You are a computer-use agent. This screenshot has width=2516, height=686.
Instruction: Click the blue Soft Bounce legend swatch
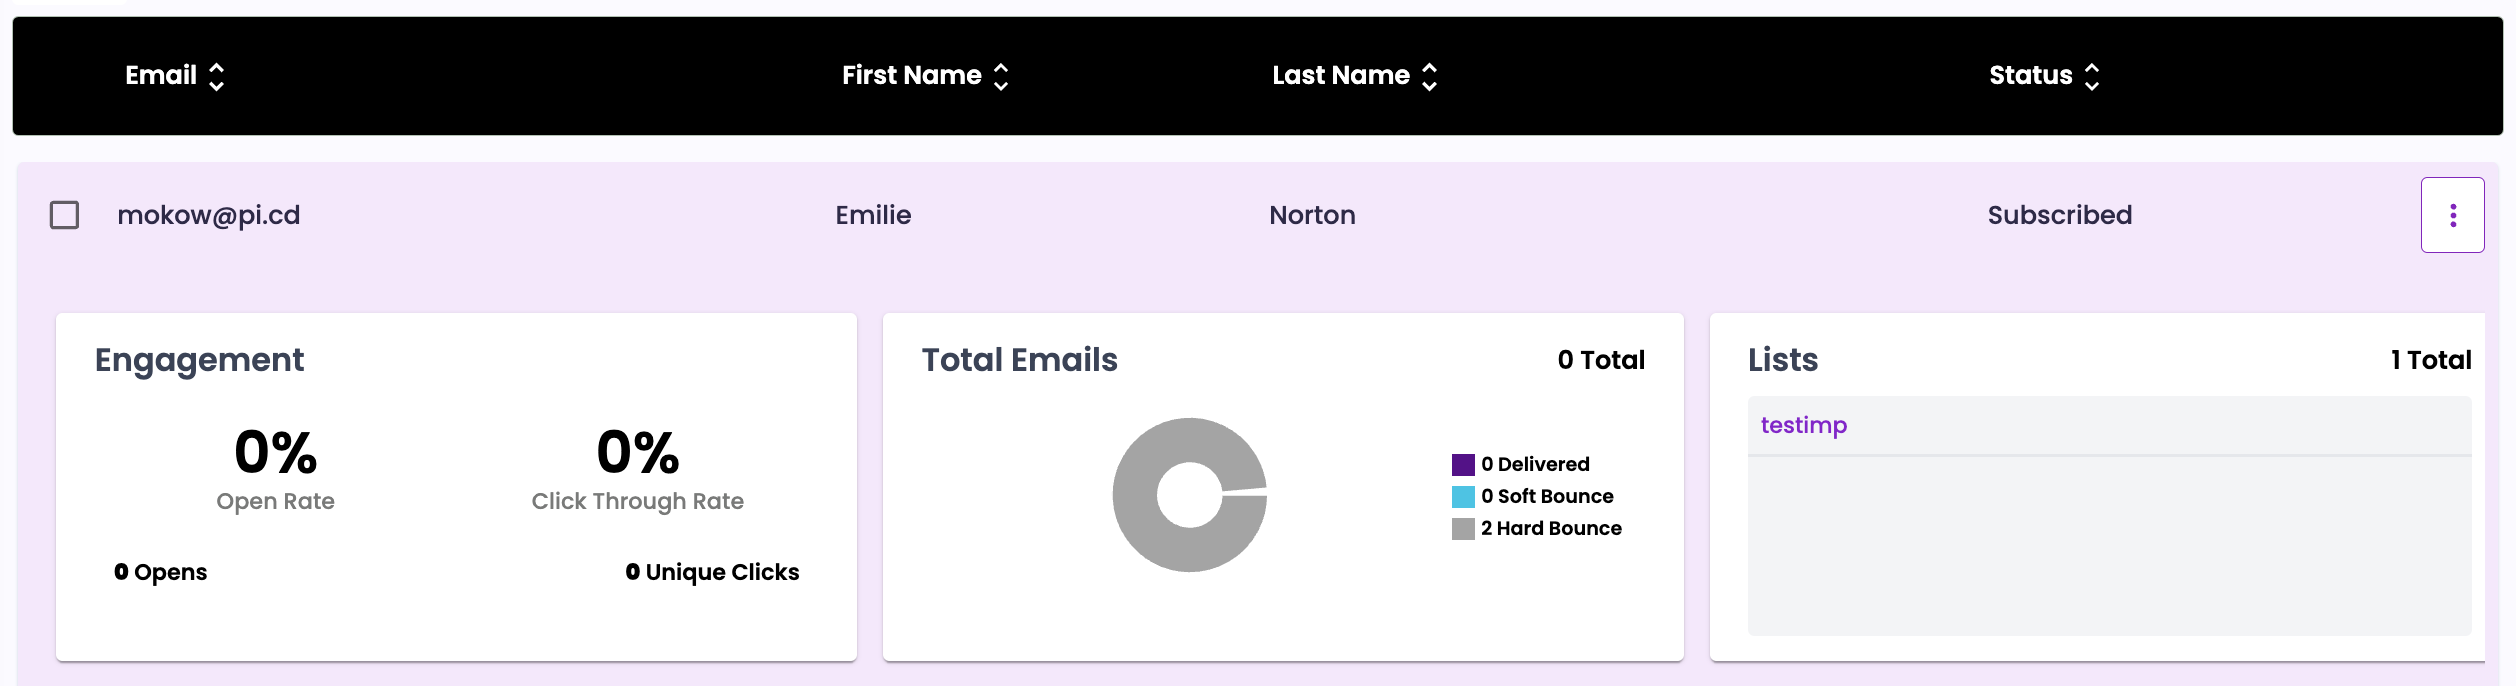pyautogui.click(x=1463, y=497)
